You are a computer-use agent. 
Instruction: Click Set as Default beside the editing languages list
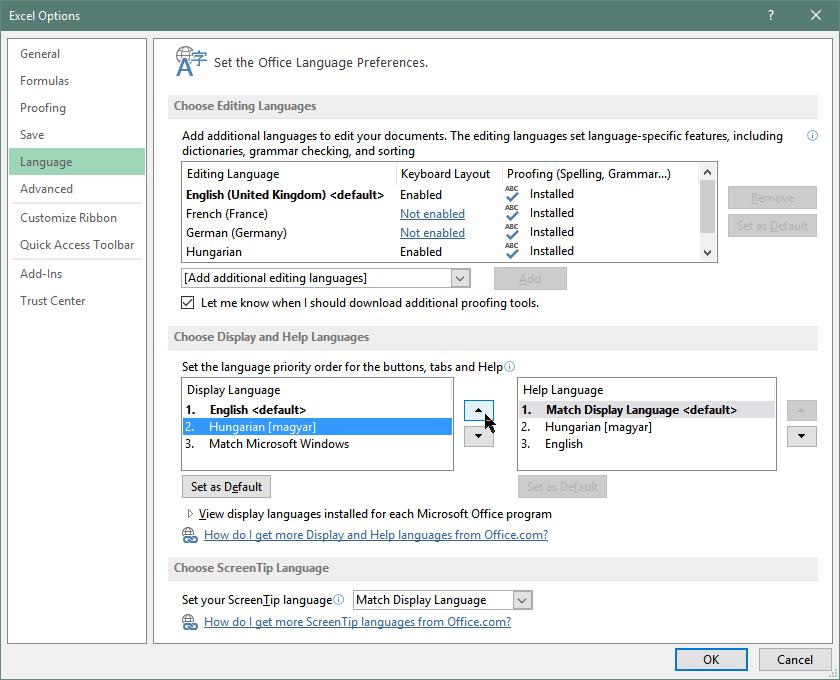point(772,226)
